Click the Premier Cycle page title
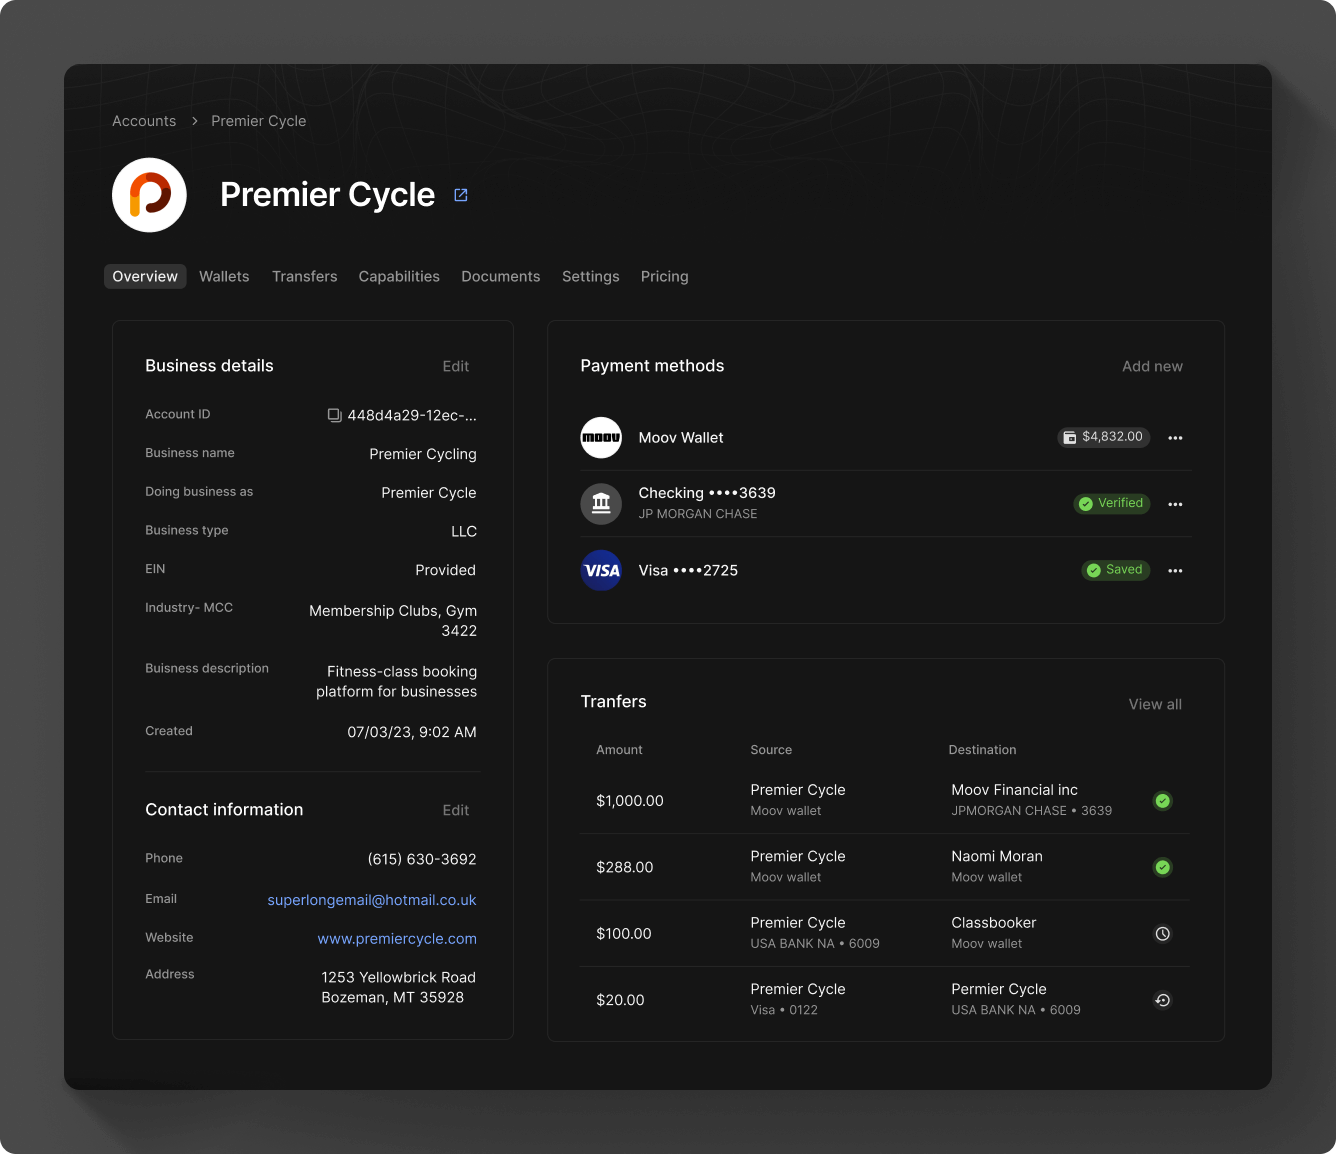Image resolution: width=1336 pixels, height=1154 pixels. [x=327, y=195]
